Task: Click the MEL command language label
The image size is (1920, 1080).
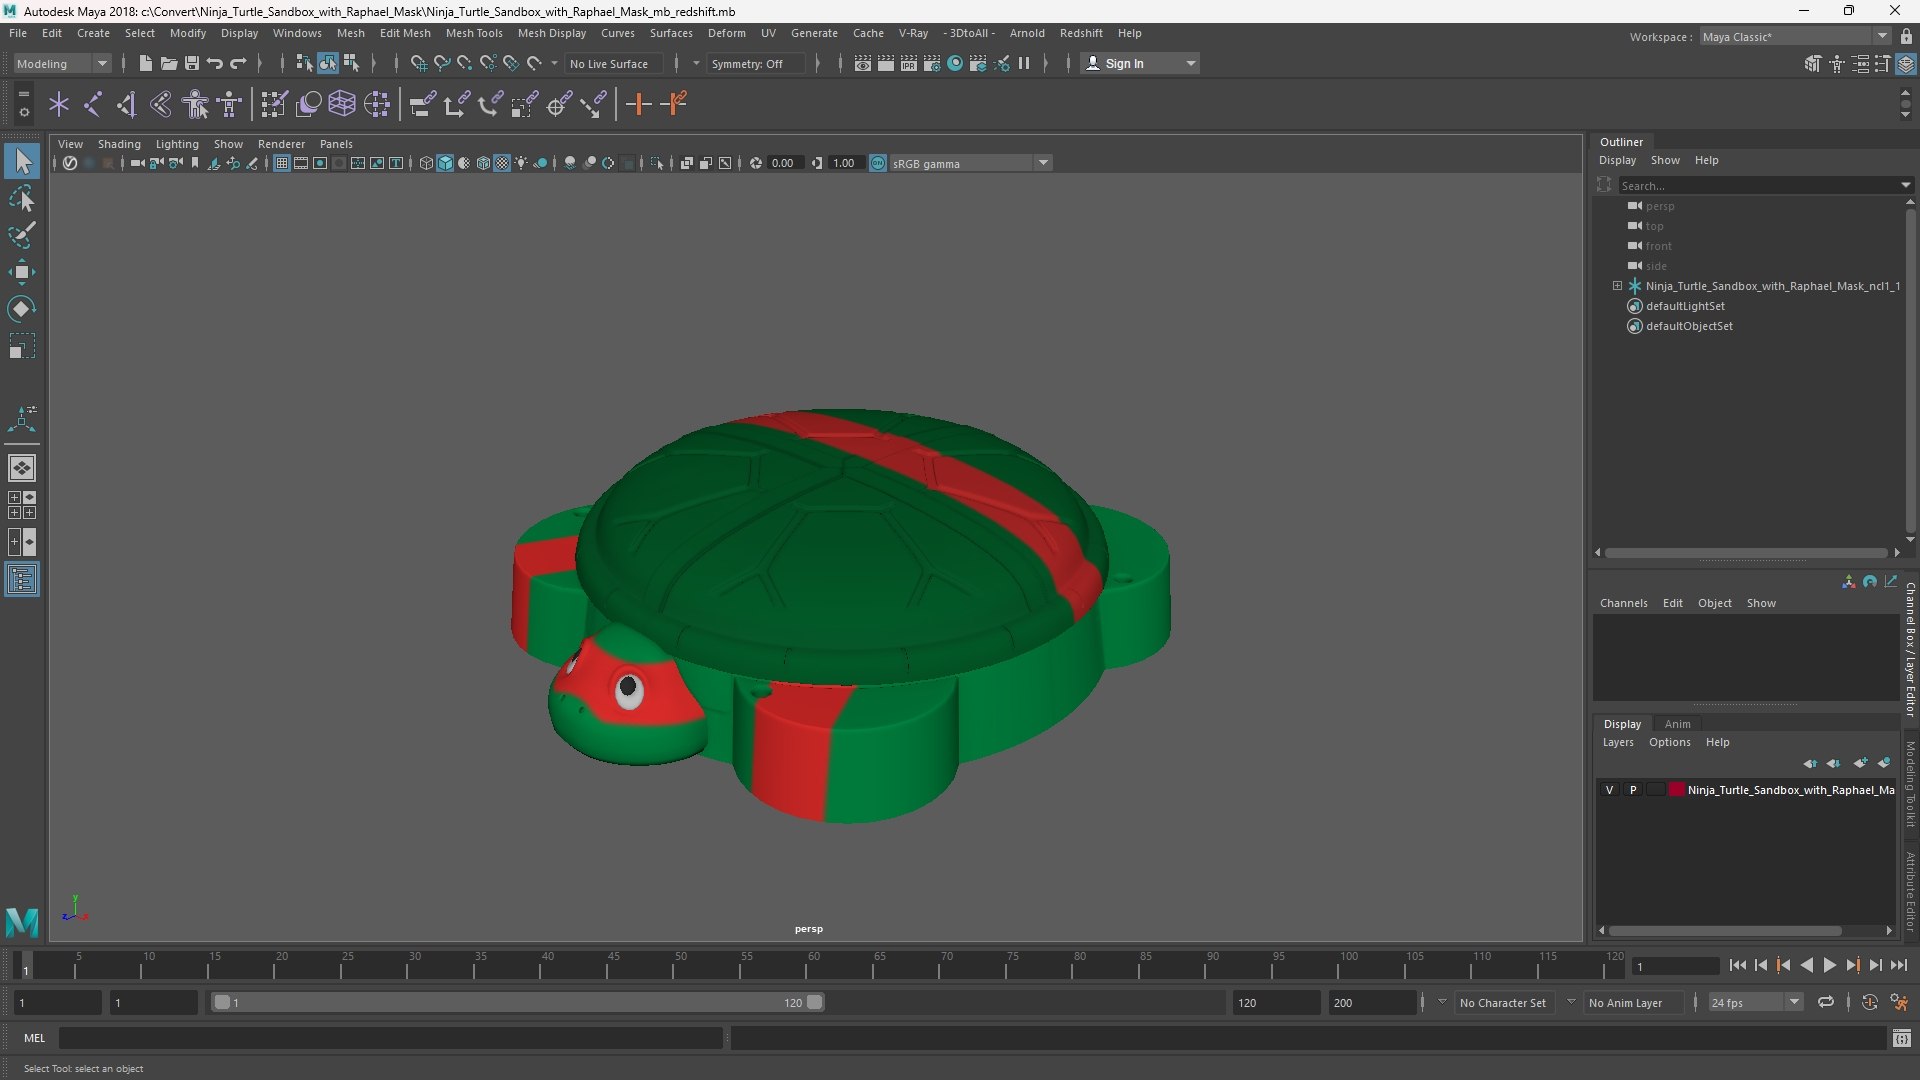Action: coord(35,1038)
